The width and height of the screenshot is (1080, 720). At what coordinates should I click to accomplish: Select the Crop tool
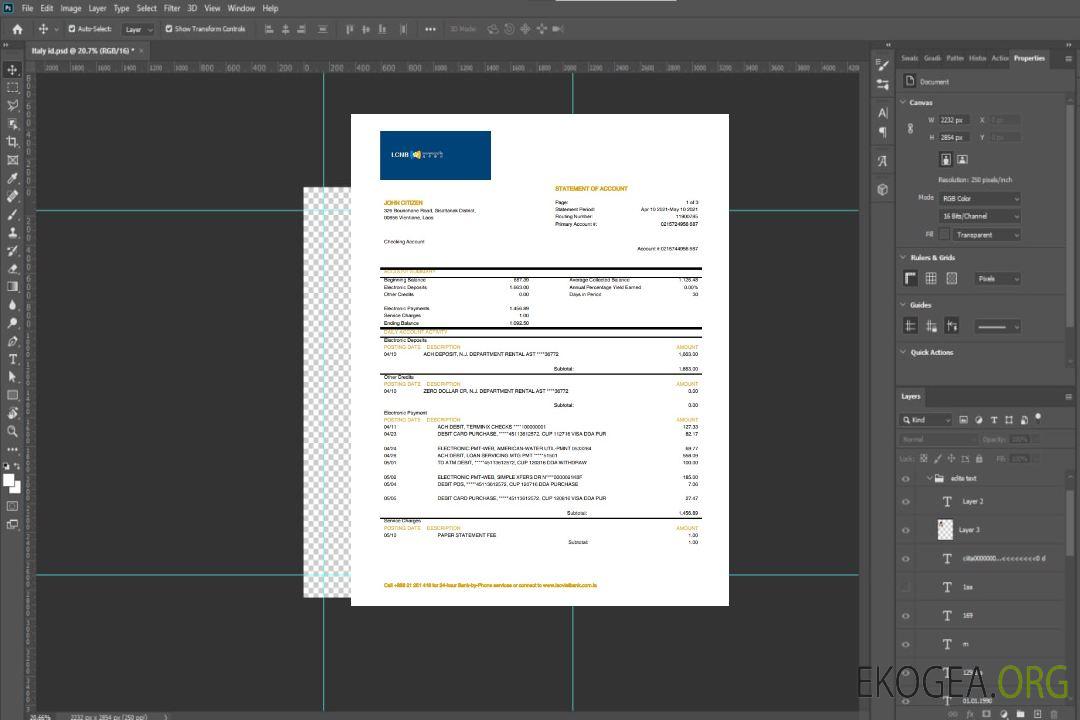pos(13,142)
